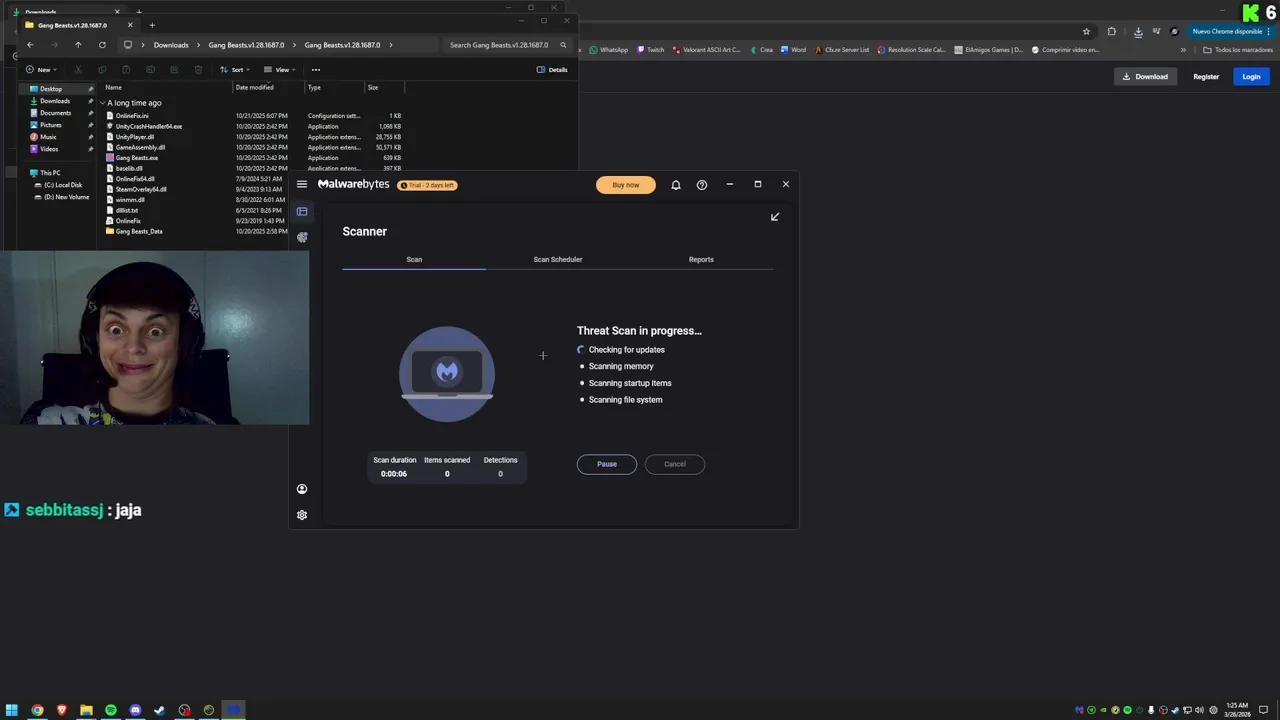
Task: Select (C:) Local Disk in navigation pane
Action: (62, 185)
